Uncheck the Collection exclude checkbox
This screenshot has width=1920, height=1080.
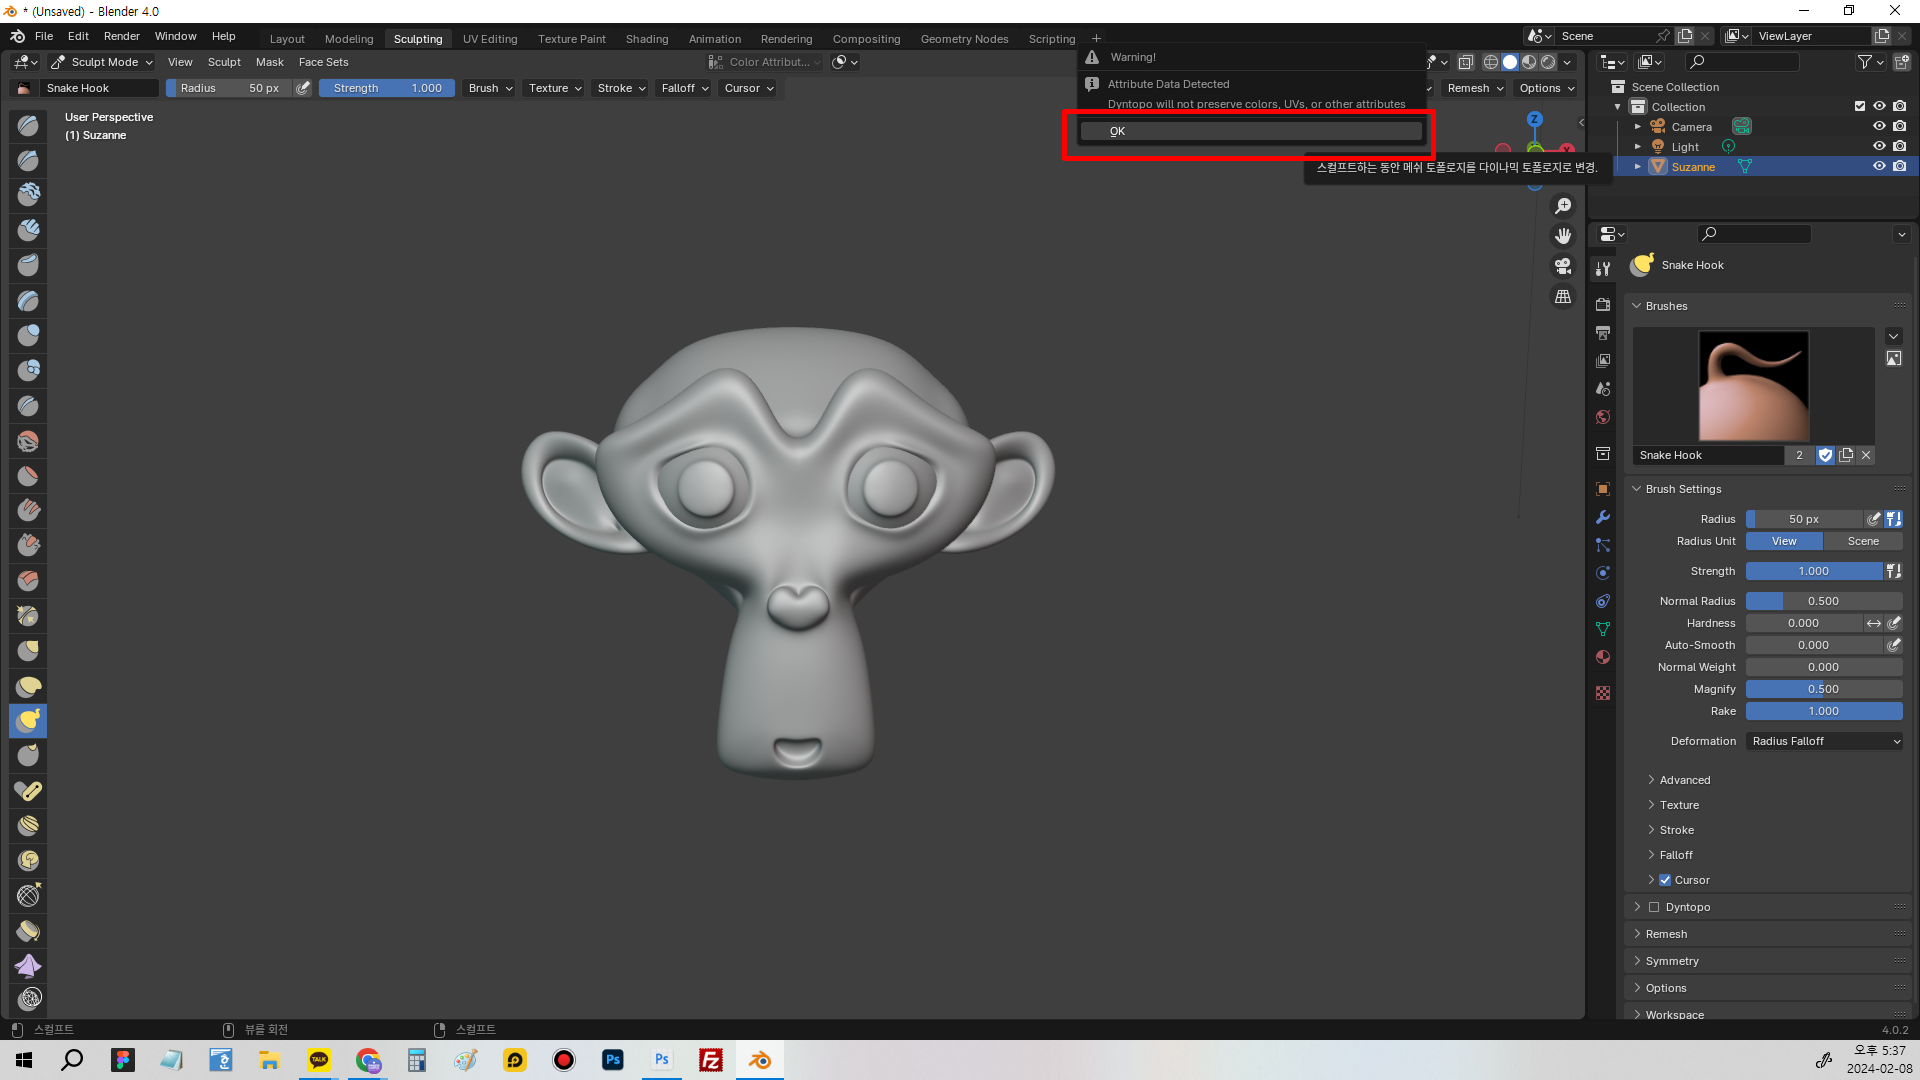click(1860, 106)
